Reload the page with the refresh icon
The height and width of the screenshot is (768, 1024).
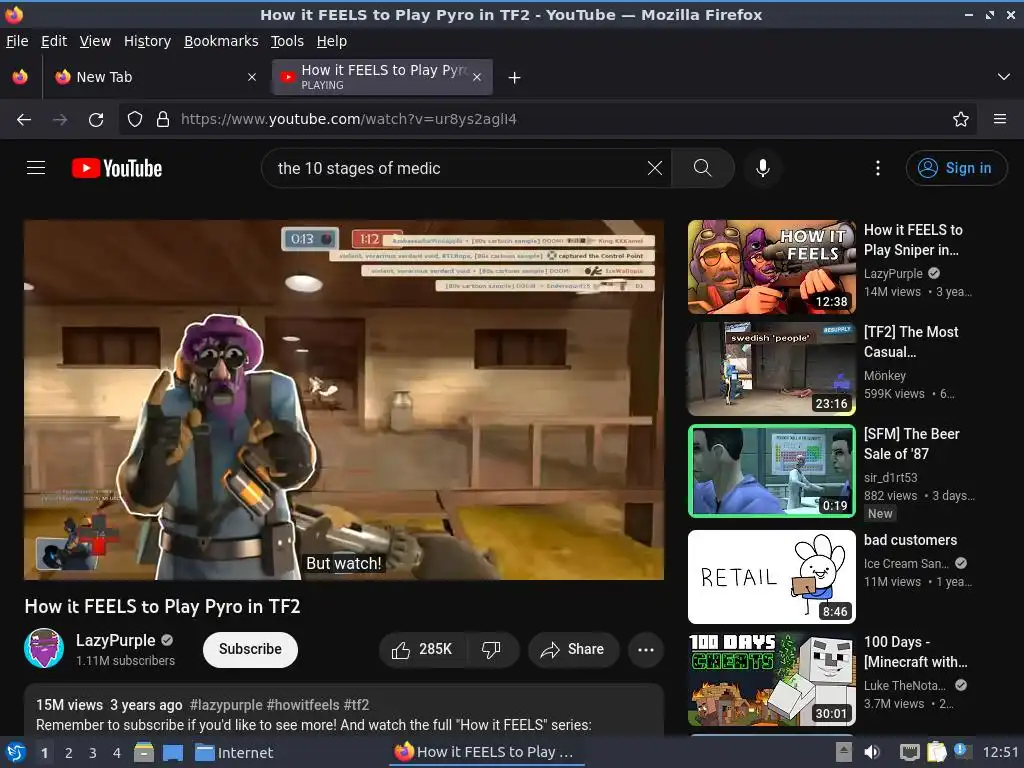(96, 119)
